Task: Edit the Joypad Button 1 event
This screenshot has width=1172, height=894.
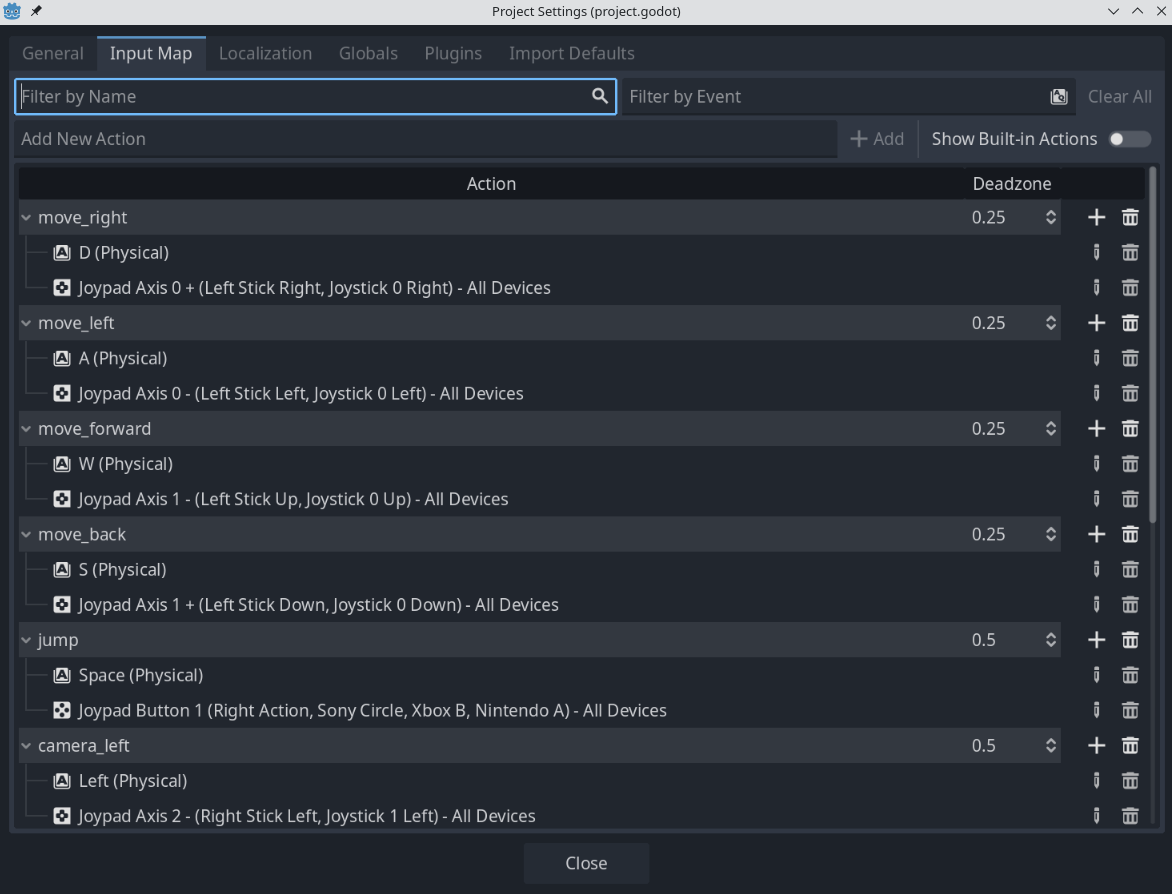Action: click(x=1096, y=711)
